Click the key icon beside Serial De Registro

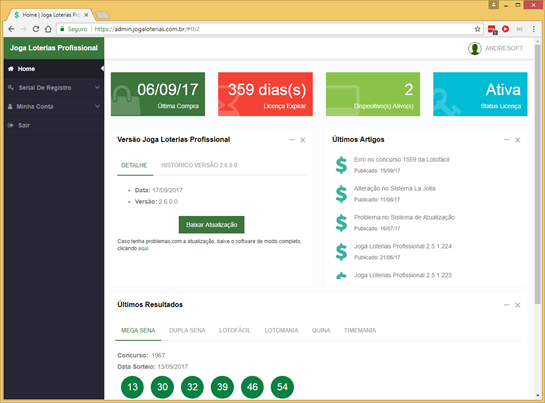point(11,88)
